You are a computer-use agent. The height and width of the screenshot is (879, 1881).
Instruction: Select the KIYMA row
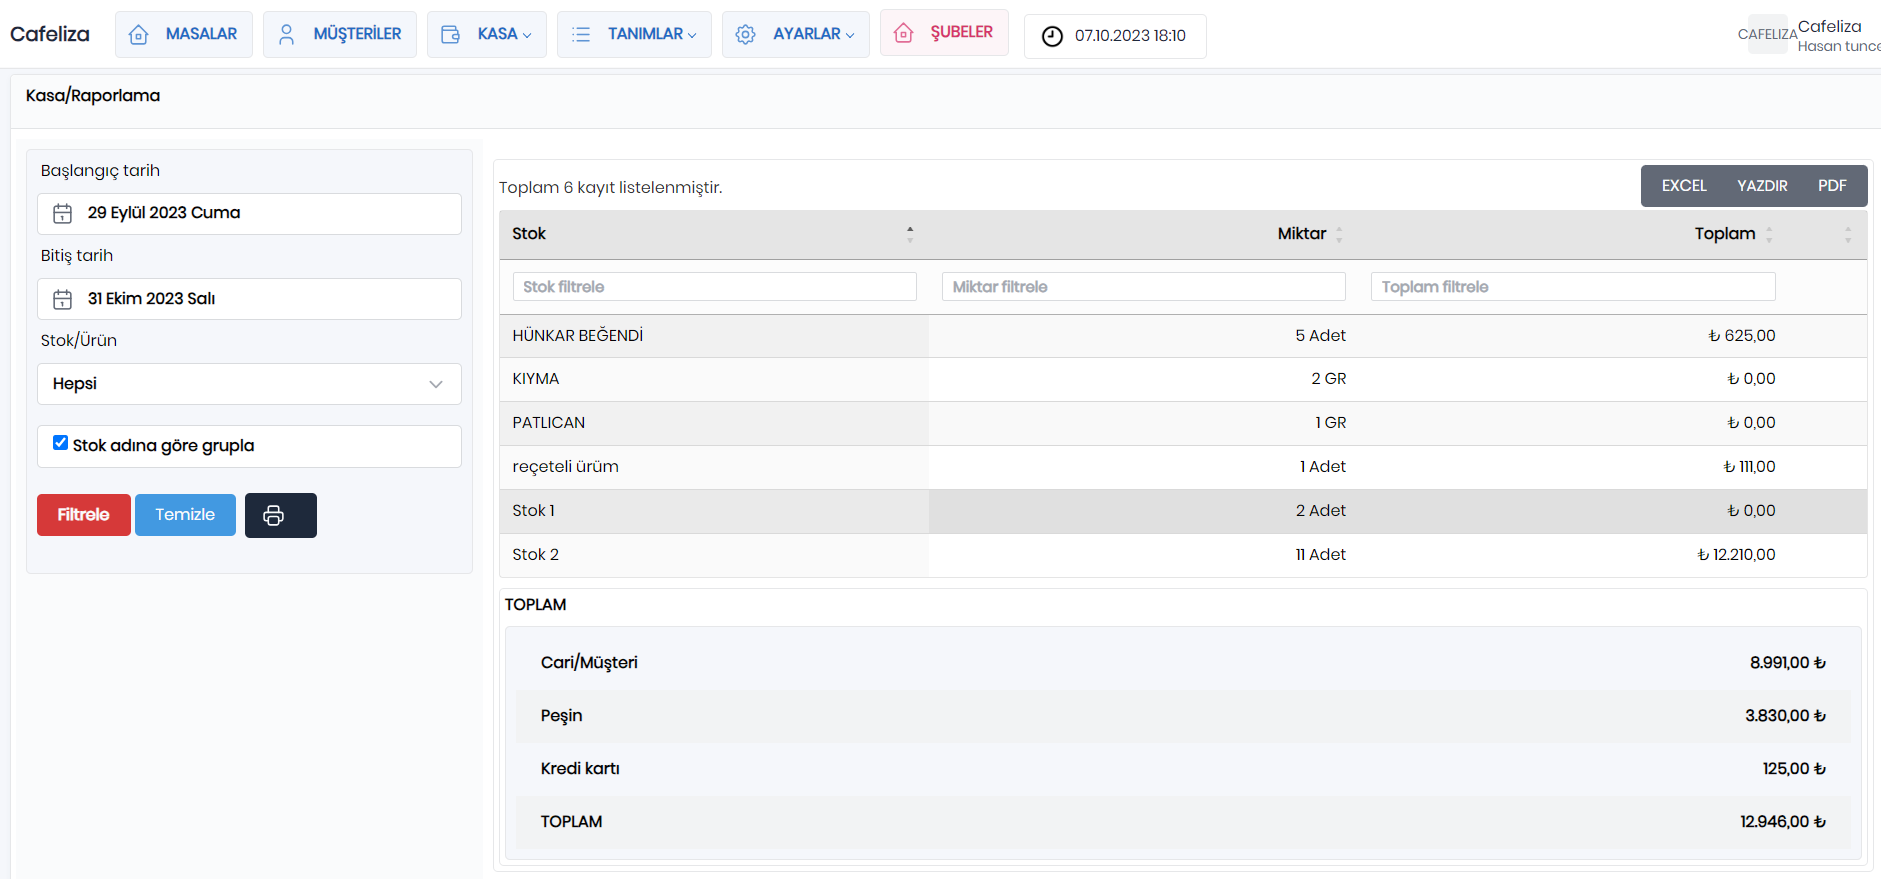pyautogui.click(x=1183, y=380)
